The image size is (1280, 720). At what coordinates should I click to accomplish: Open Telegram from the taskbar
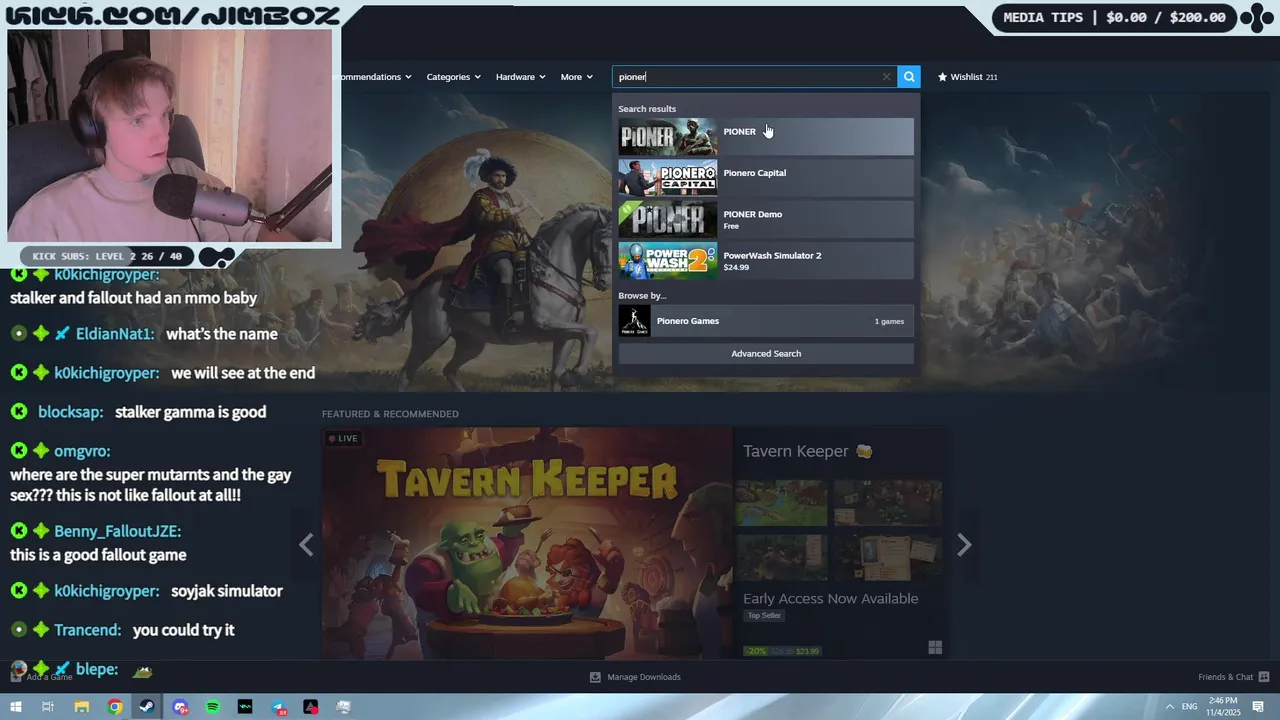point(278,707)
